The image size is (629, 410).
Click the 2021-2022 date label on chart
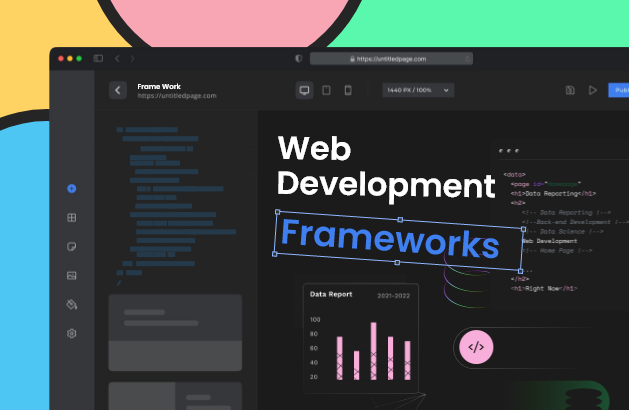[x=394, y=296]
